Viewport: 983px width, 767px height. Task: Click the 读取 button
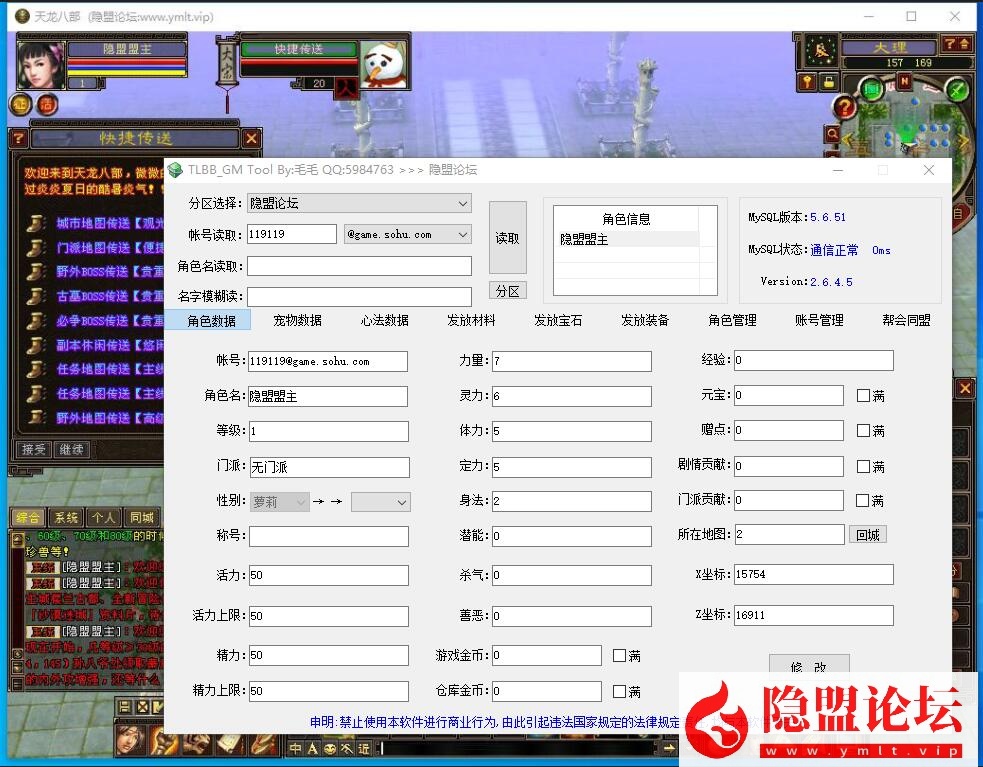(507, 238)
